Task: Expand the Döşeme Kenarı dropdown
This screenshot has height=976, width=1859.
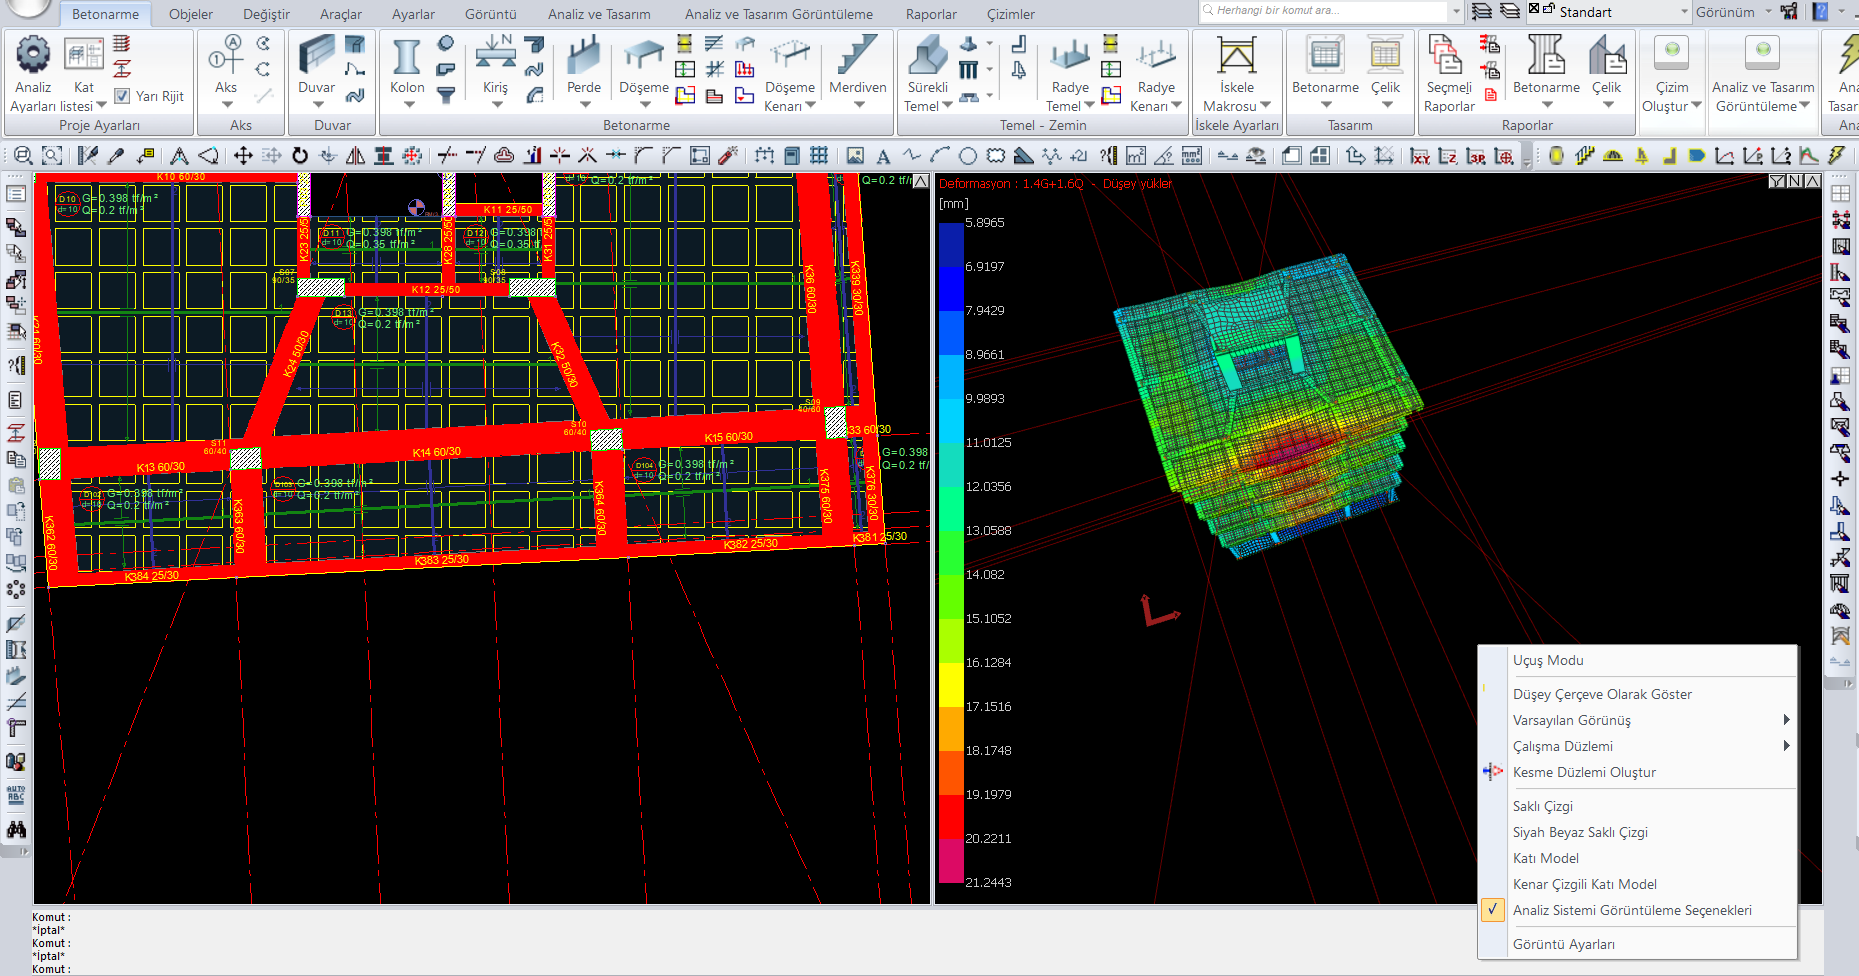Action: (x=810, y=105)
